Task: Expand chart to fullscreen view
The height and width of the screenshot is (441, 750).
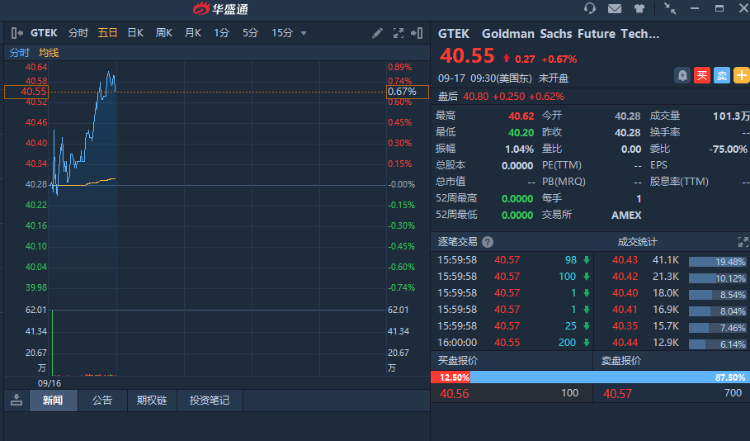Action: (x=399, y=33)
